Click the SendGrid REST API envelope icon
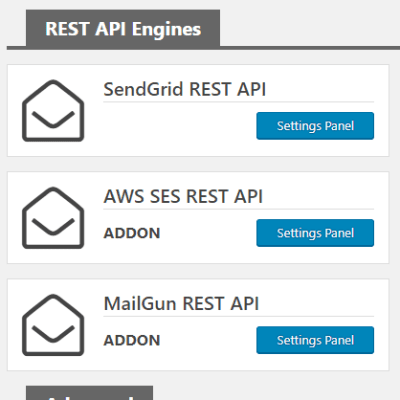This screenshot has width=400, height=400. coord(53,111)
